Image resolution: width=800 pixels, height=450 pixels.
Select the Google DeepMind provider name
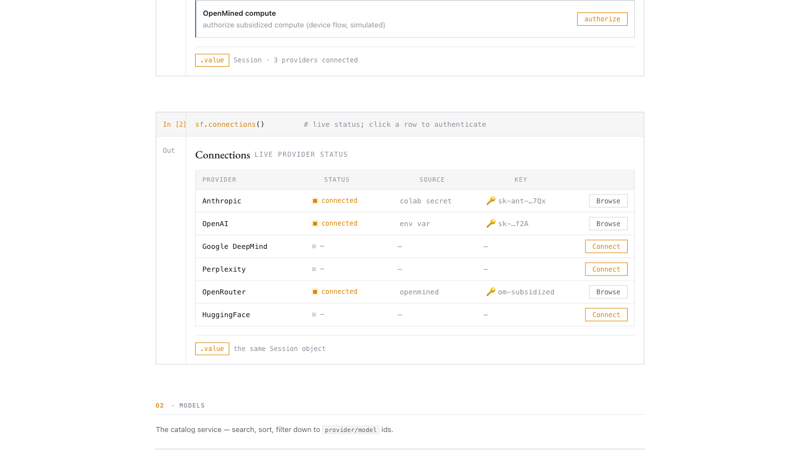click(235, 246)
